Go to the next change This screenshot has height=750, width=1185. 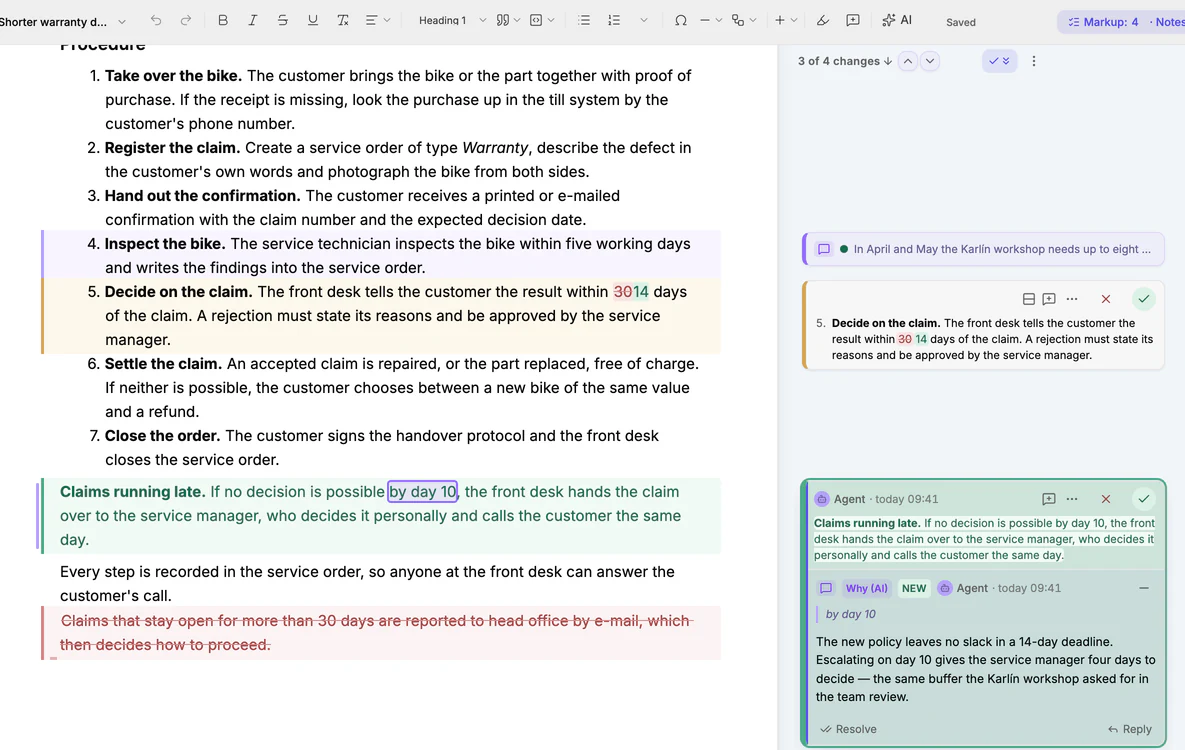(x=930, y=61)
